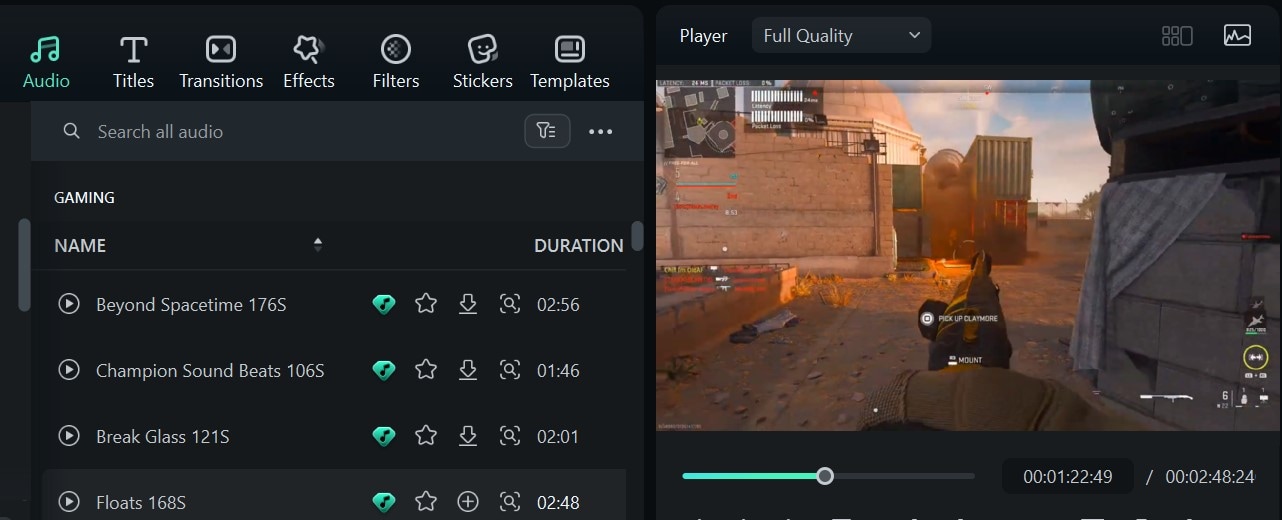The image size is (1282, 520).
Task: Click the current timecode 00:01:22:49
Action: click(1068, 477)
